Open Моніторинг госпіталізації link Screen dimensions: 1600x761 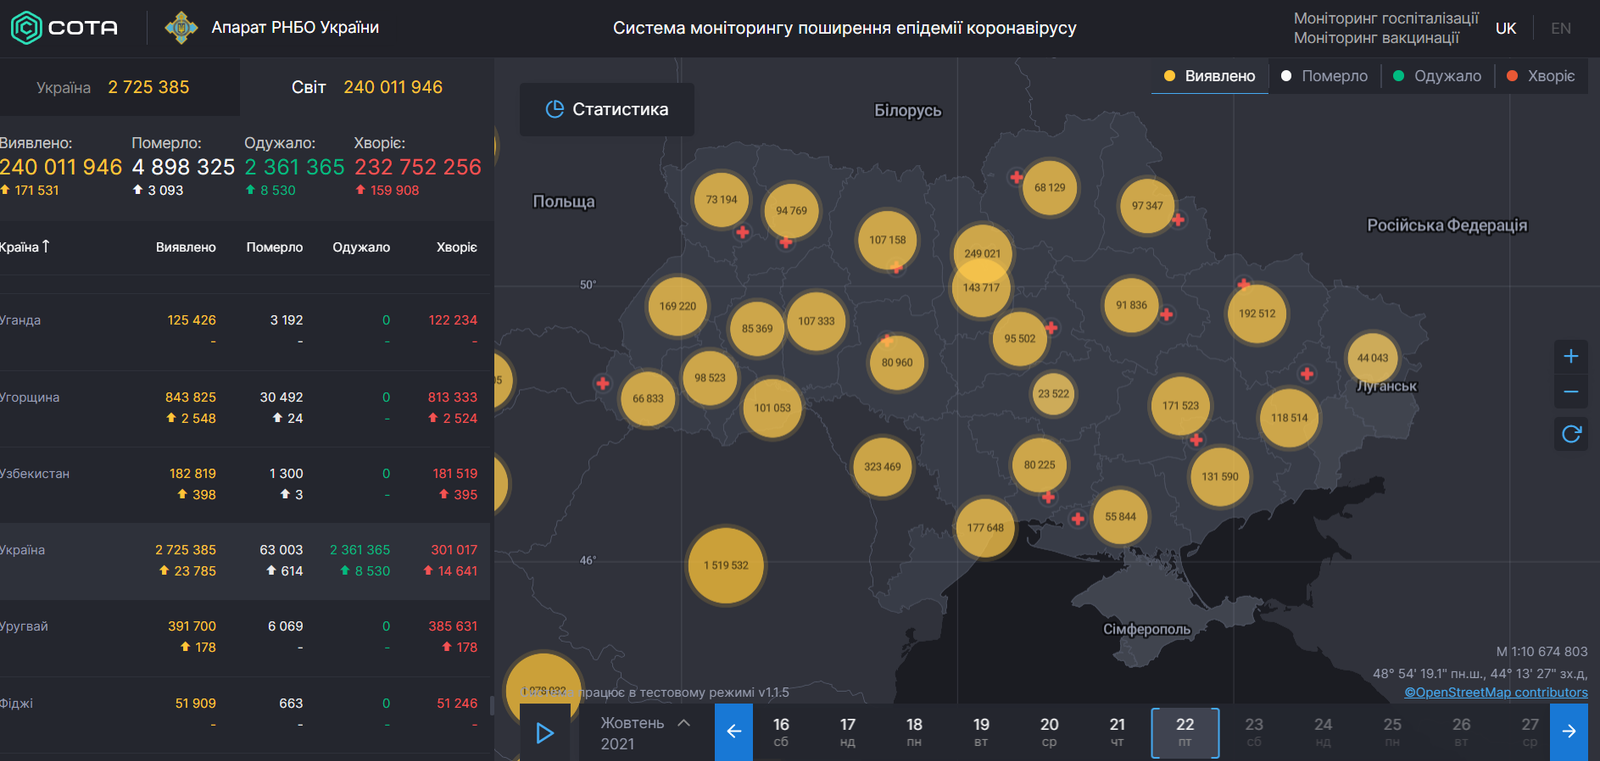(1385, 18)
